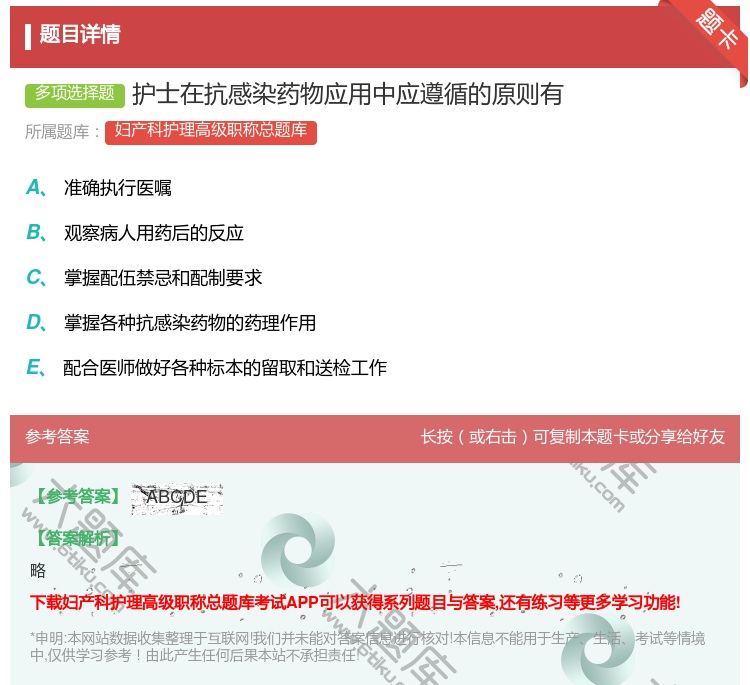Click the 题目详情 header title
Screen dimensions: 750x685
(80, 34)
